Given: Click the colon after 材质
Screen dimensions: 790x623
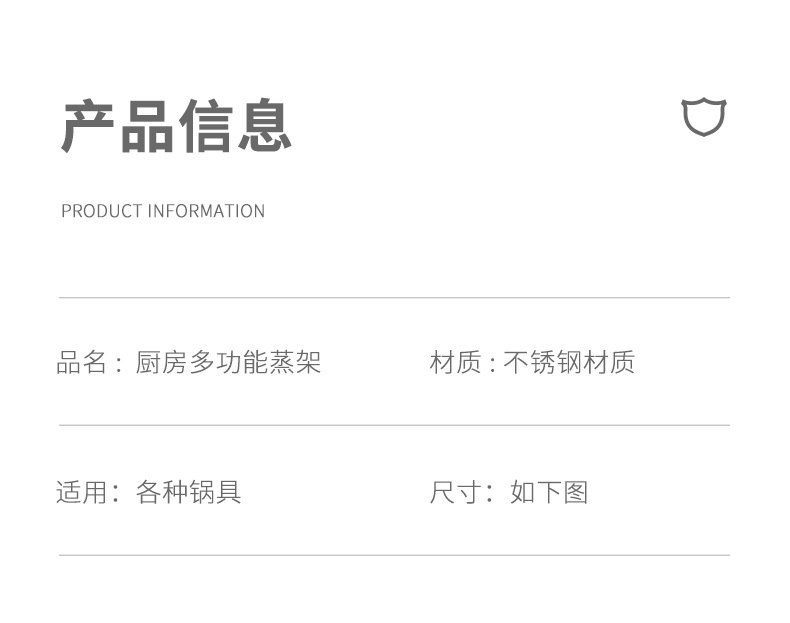Looking at the screenshot, I should click(492, 364).
